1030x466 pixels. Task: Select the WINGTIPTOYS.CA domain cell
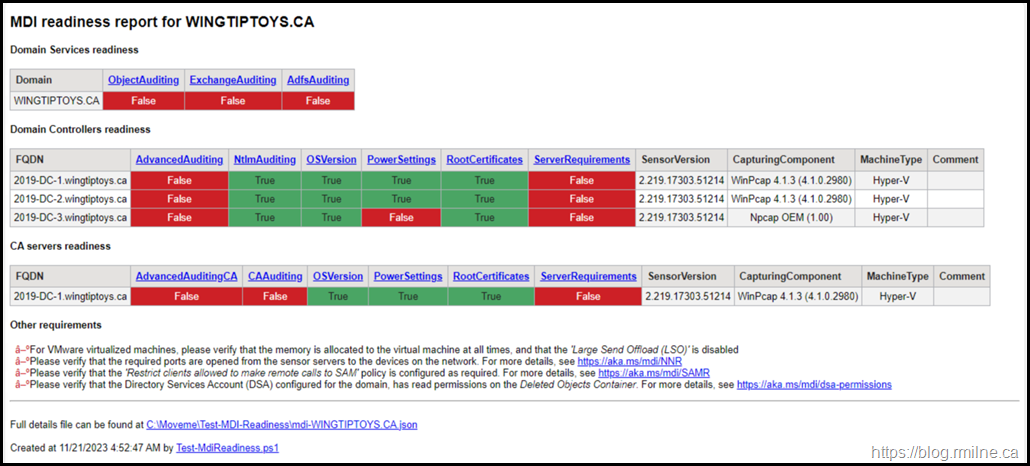(x=56, y=100)
